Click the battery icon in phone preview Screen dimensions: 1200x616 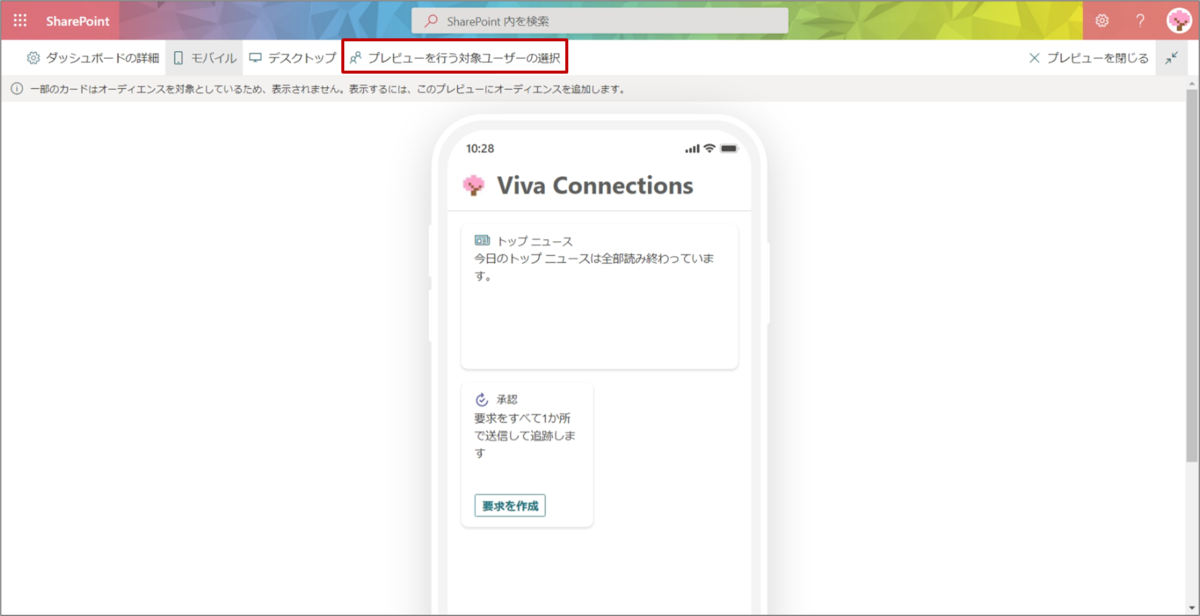(729, 148)
